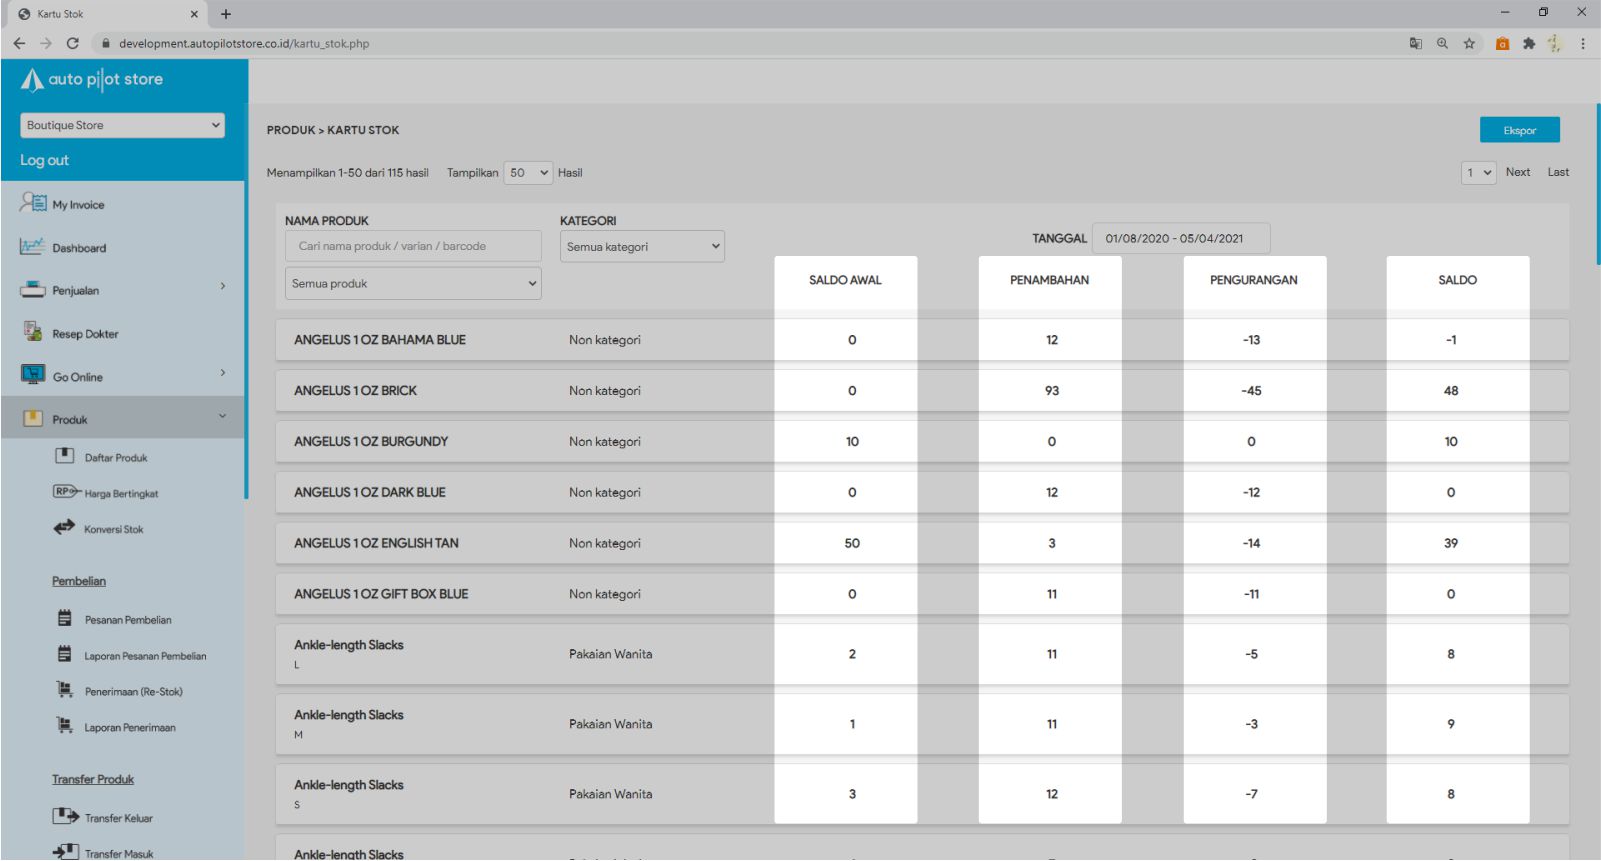Expand the Semua kategori dropdown
The height and width of the screenshot is (861, 1601).
click(642, 247)
